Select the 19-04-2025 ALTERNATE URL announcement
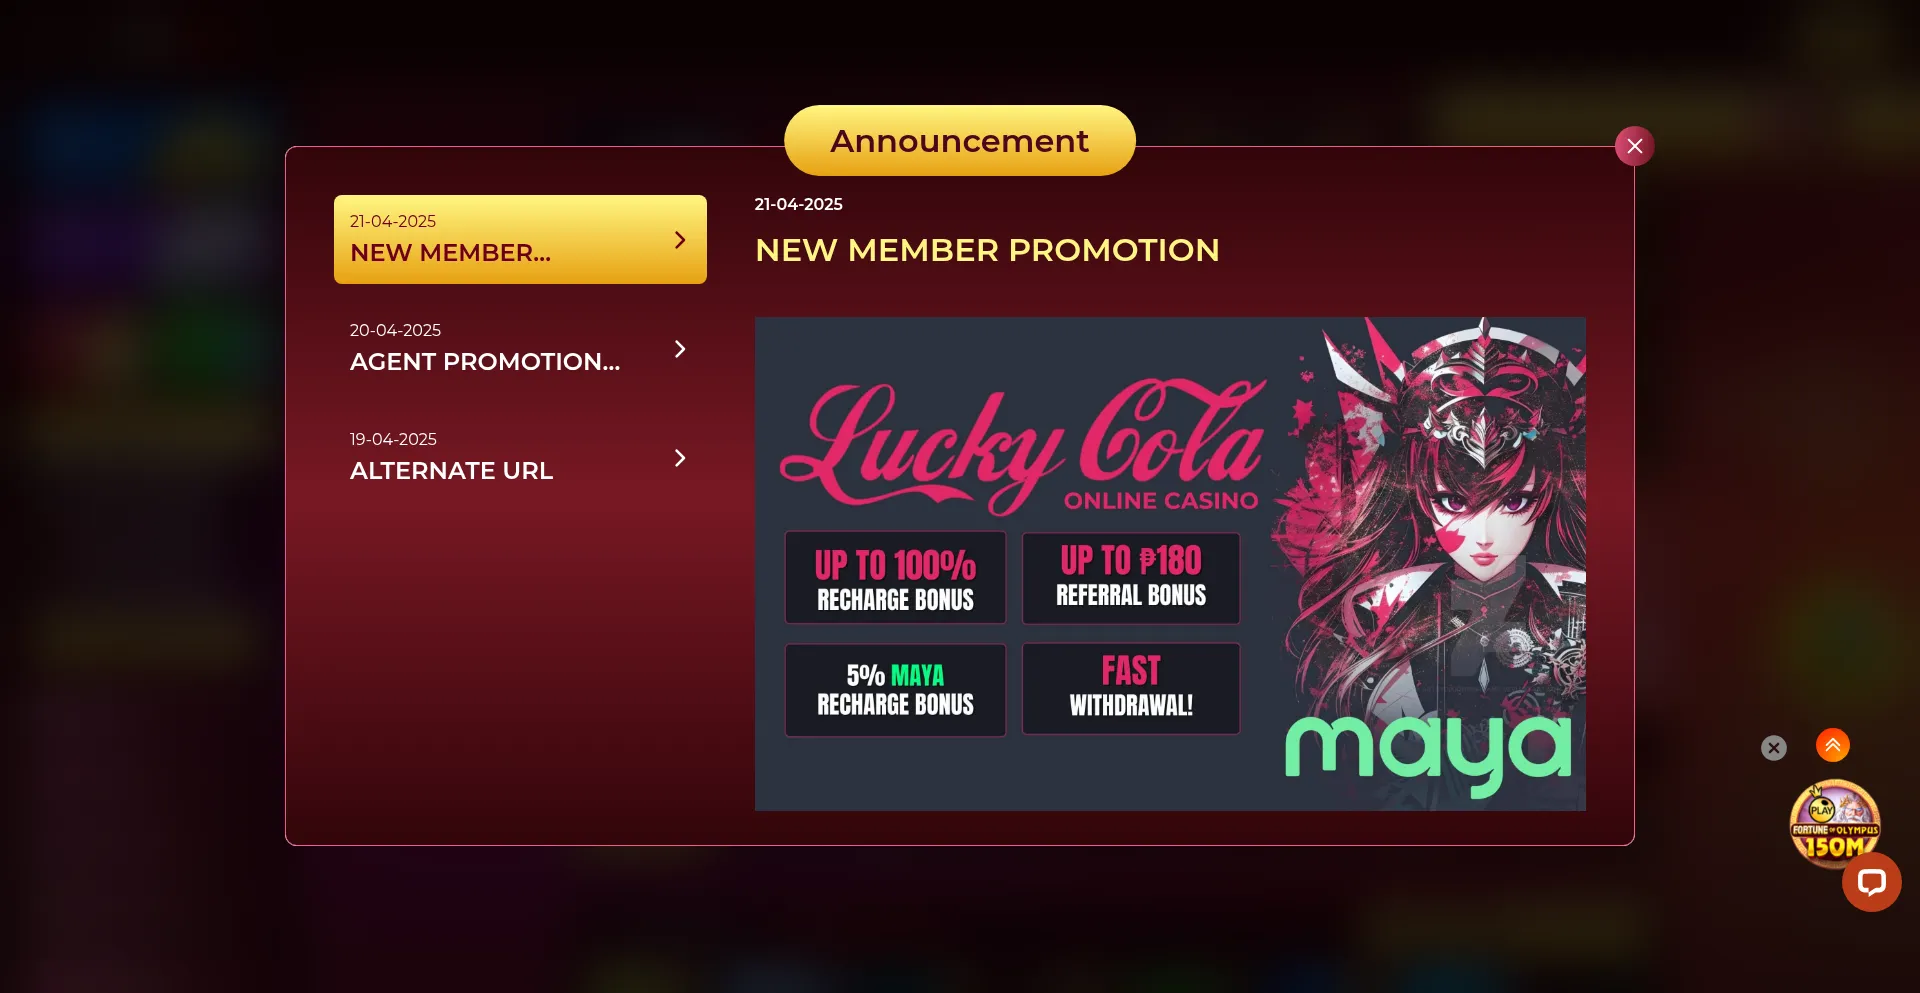 click(x=520, y=457)
